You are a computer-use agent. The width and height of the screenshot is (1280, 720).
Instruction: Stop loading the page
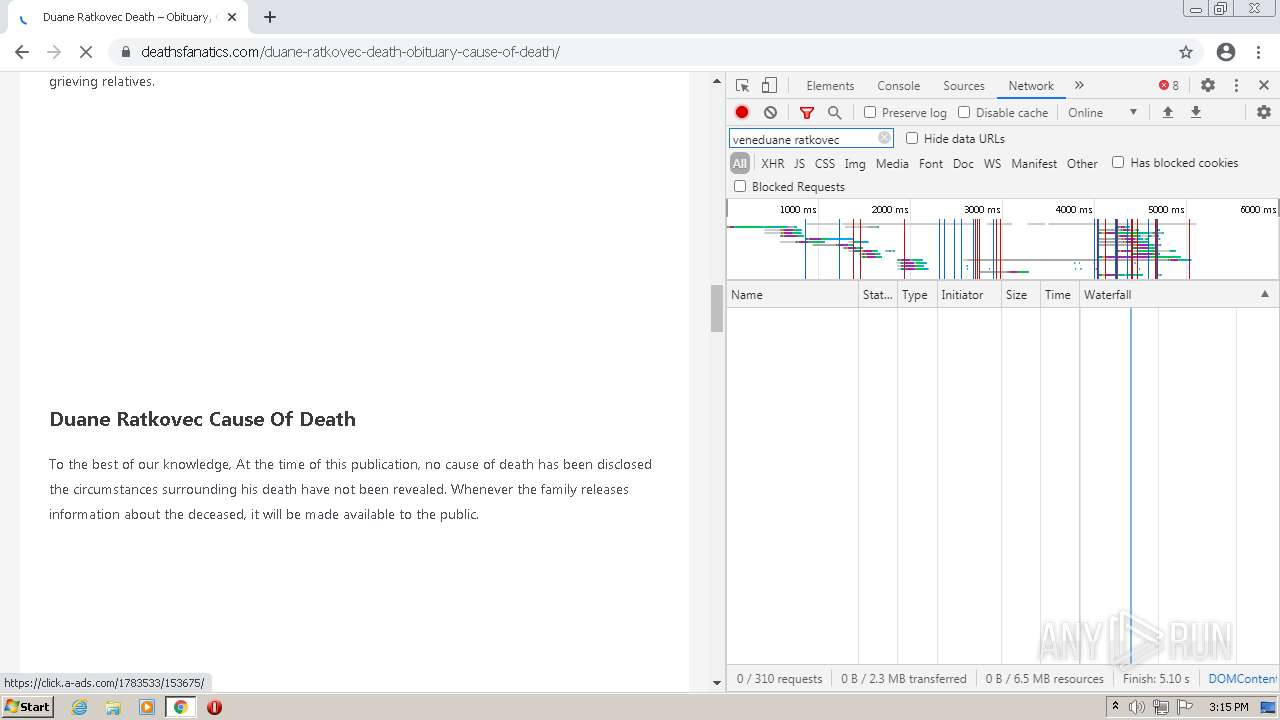(x=86, y=52)
